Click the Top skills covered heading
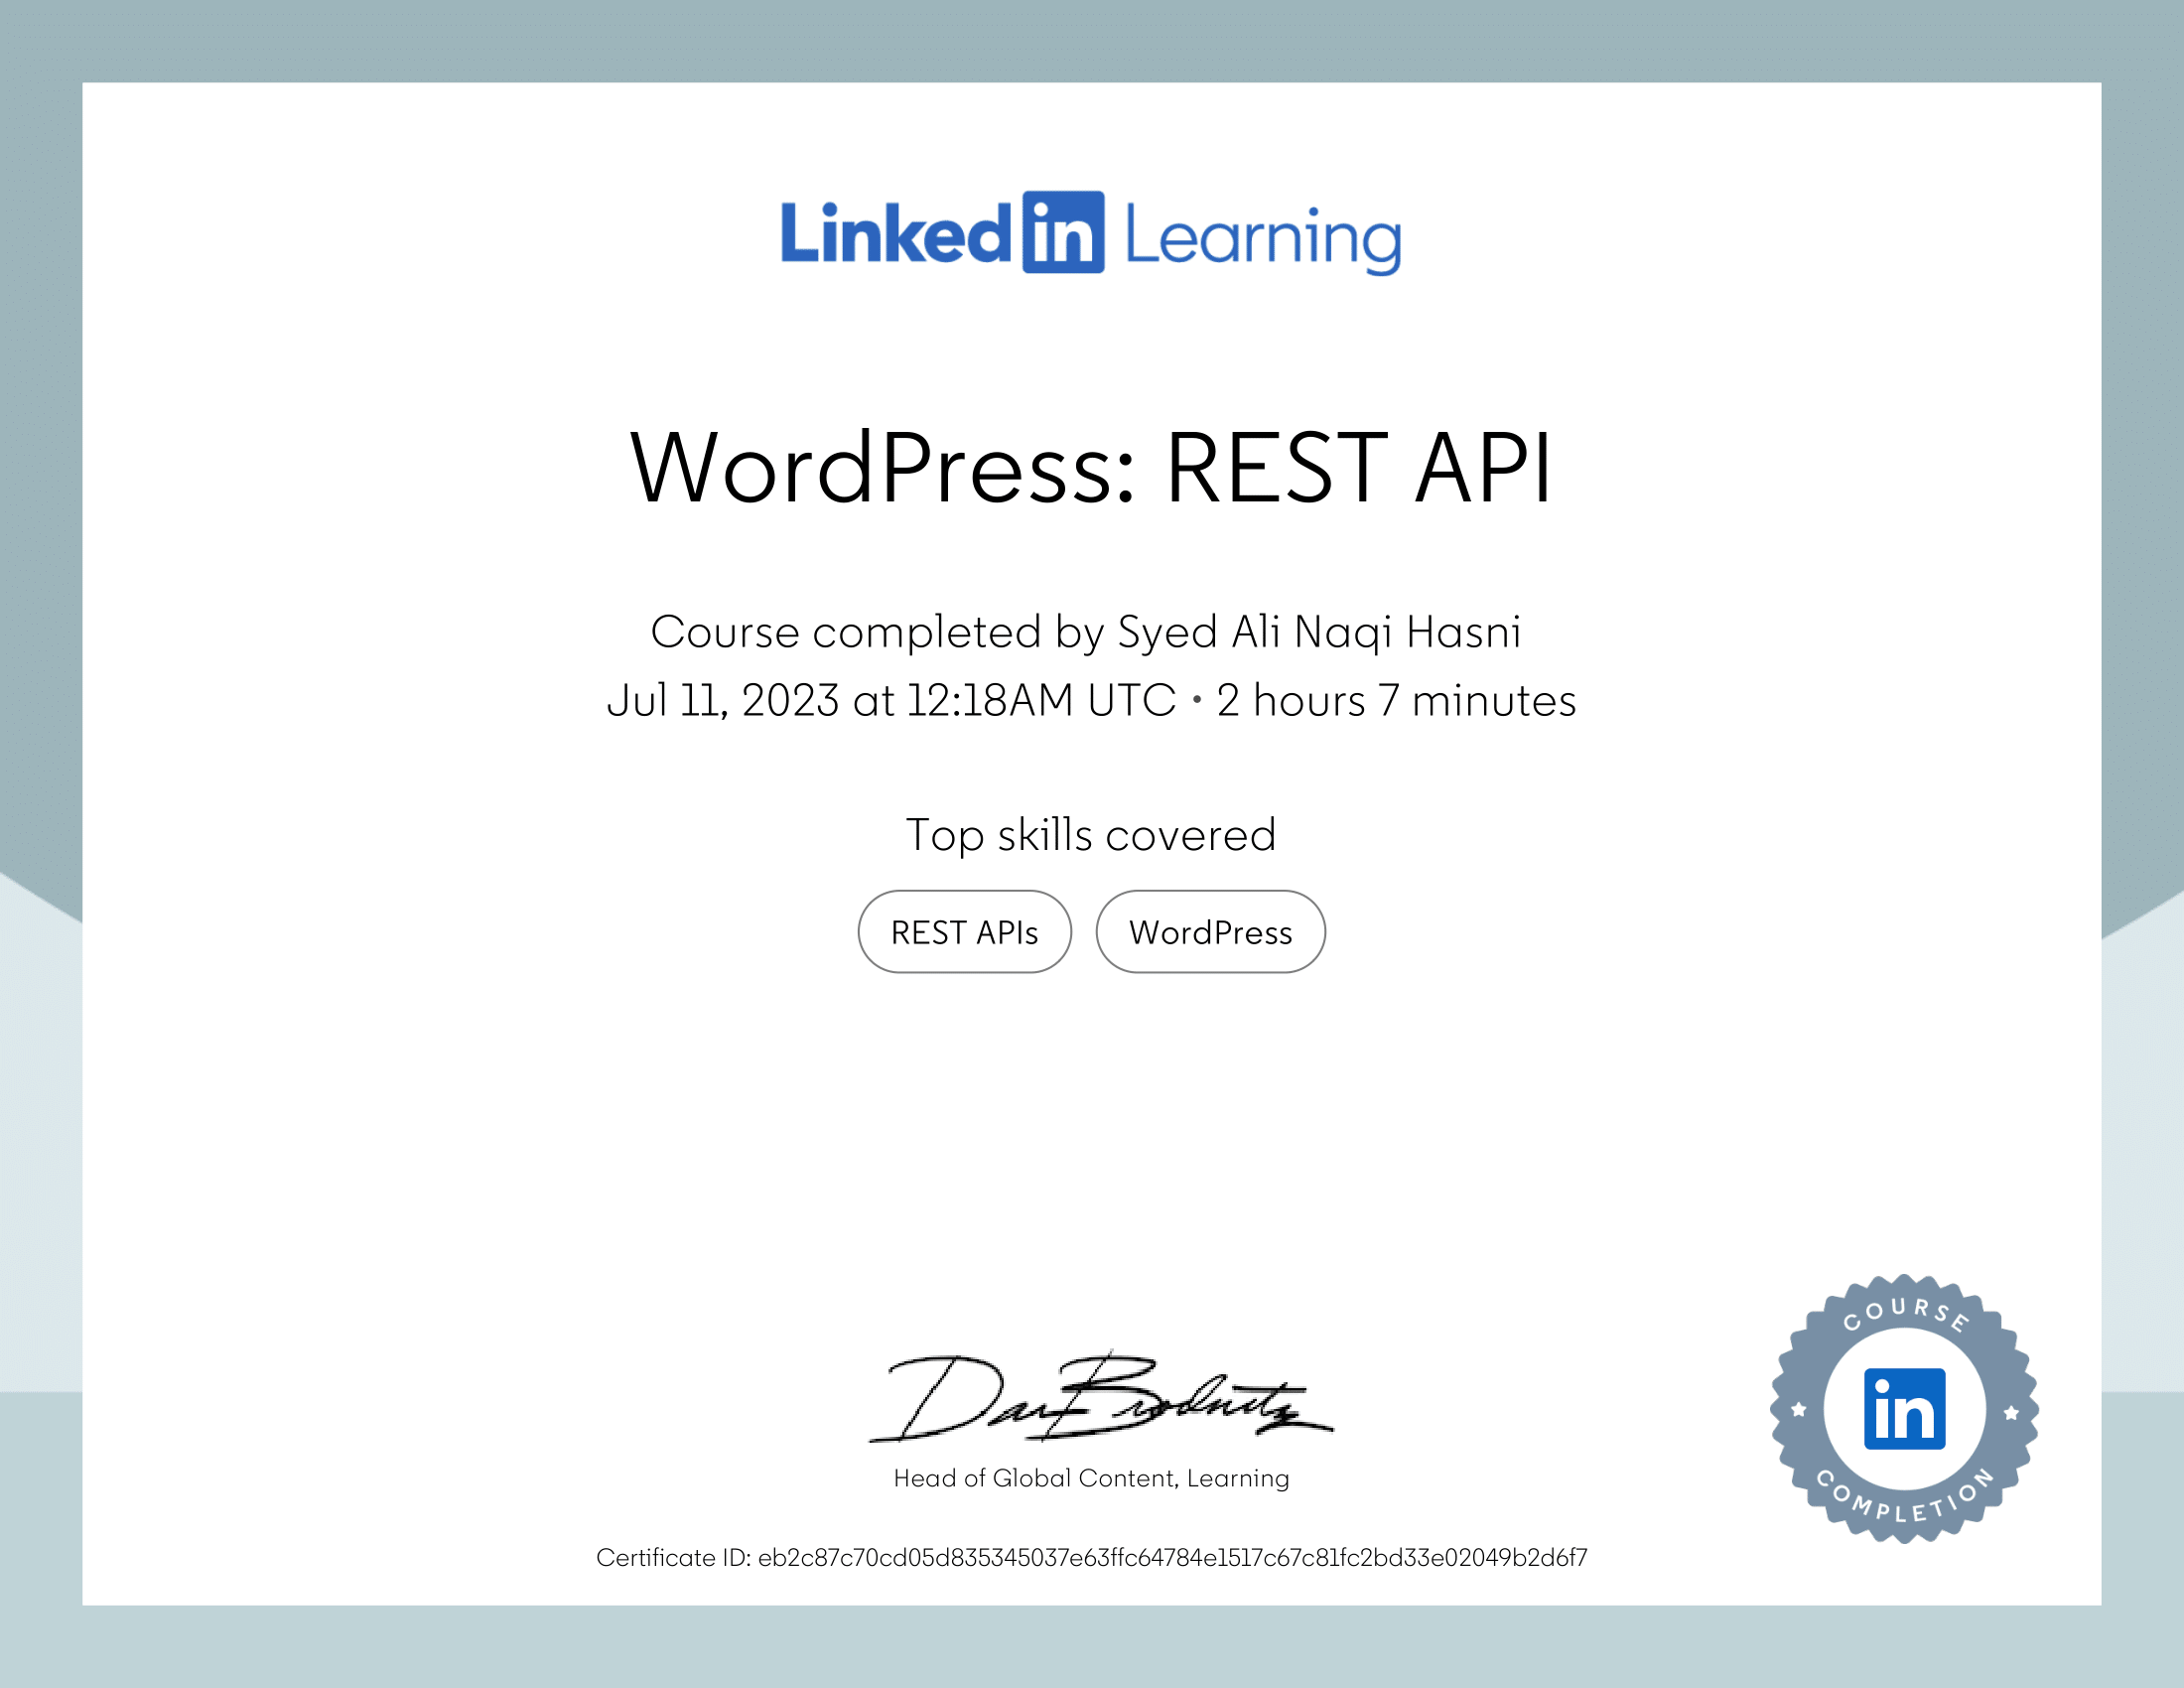This screenshot has width=2184, height=1688. point(1091,834)
